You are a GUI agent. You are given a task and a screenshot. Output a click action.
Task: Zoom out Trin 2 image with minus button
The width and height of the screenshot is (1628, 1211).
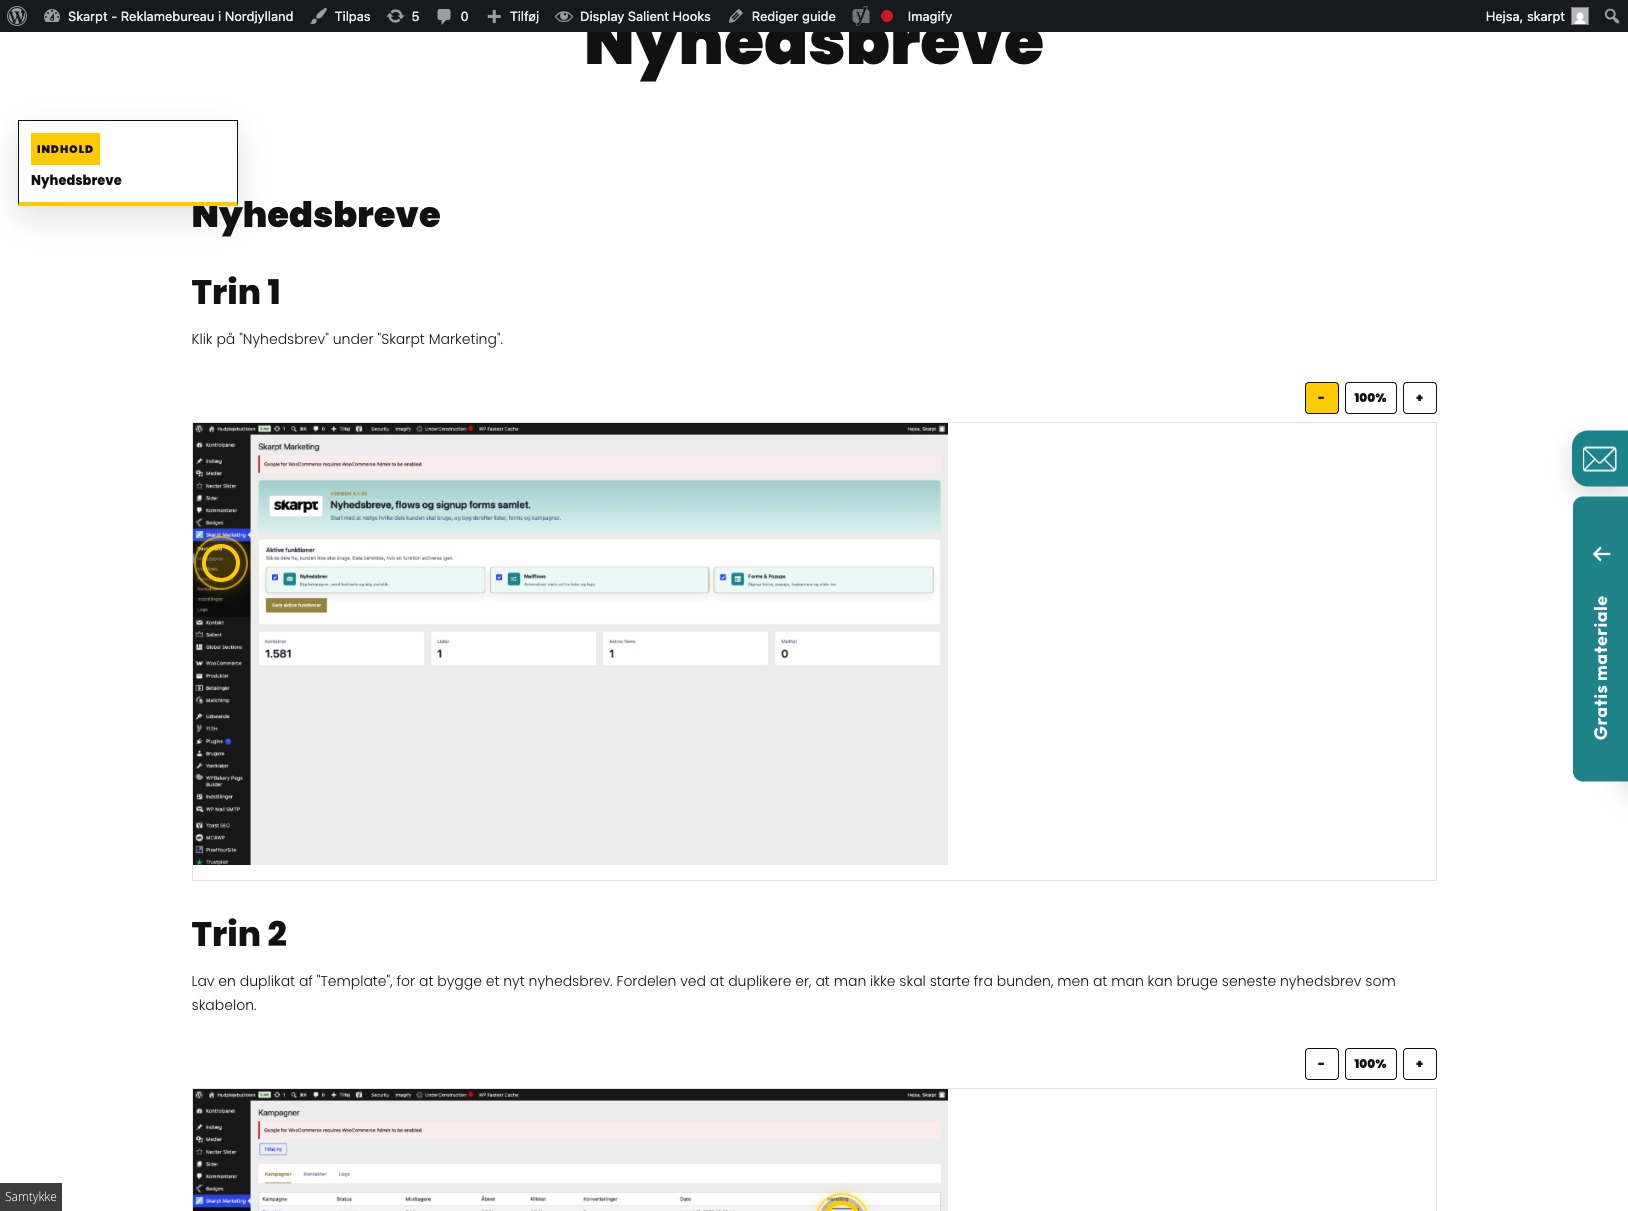tap(1321, 1064)
